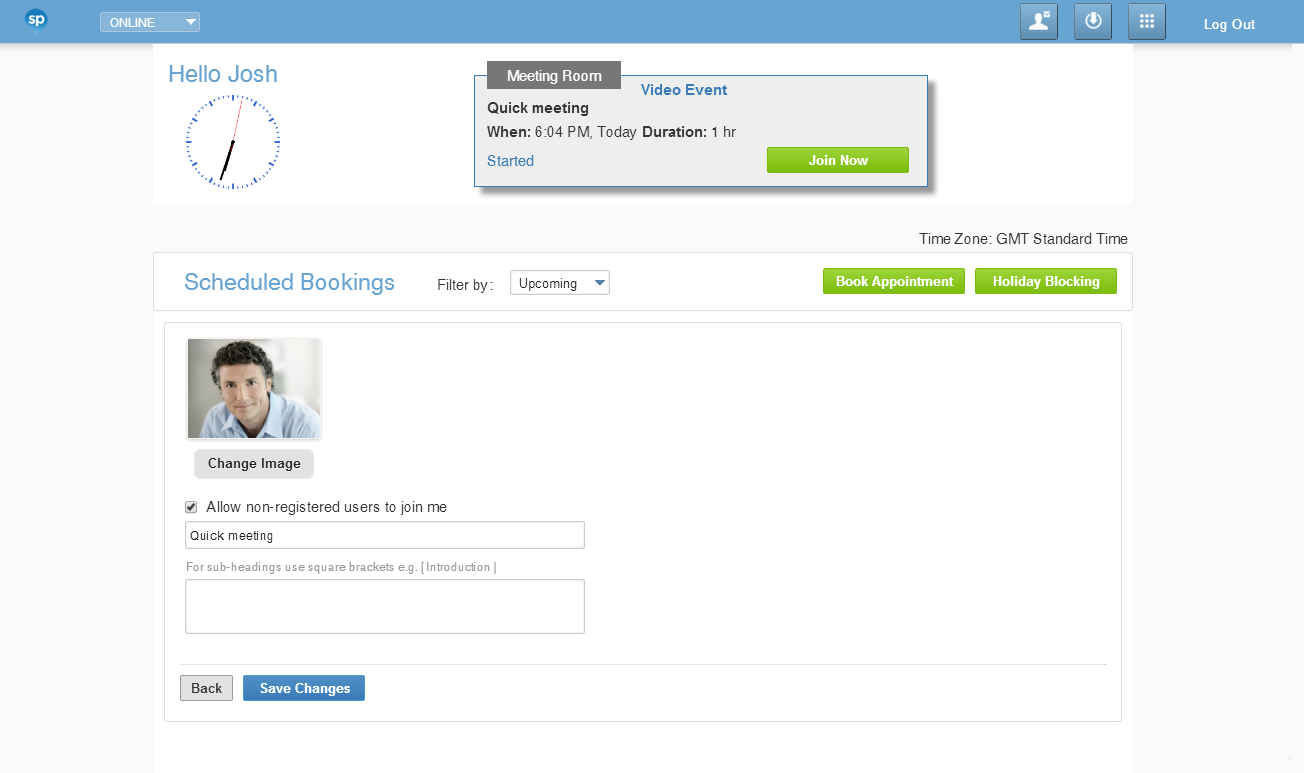Select the Meeting Room tab

553,76
